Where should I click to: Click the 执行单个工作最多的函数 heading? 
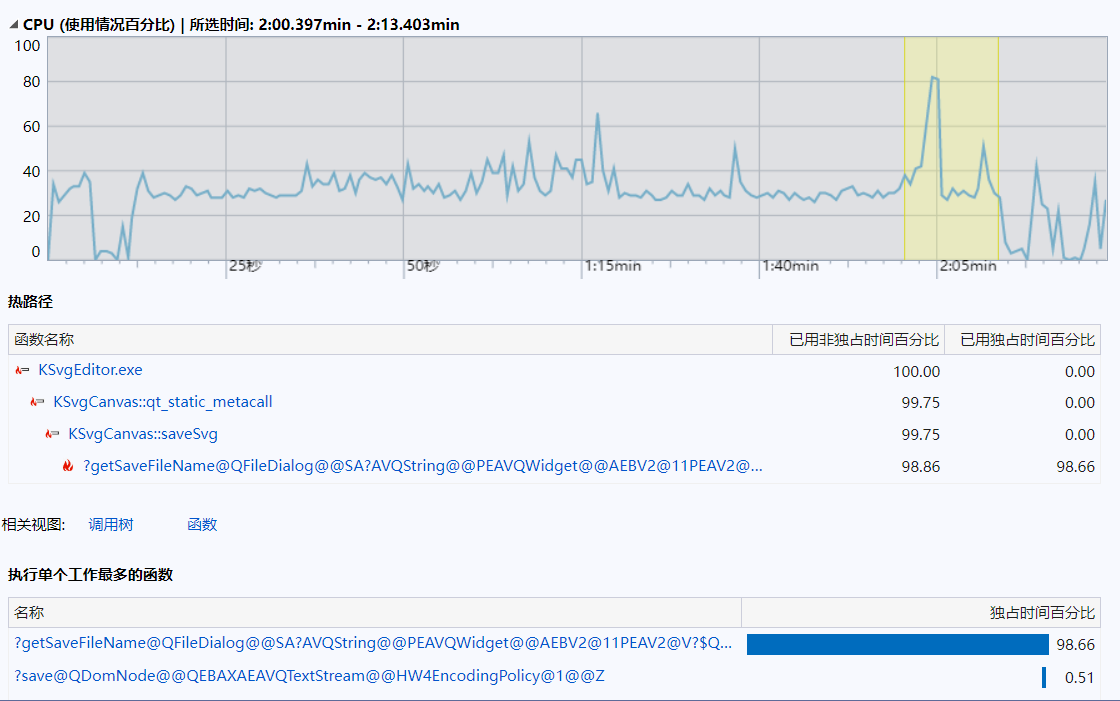[91, 575]
